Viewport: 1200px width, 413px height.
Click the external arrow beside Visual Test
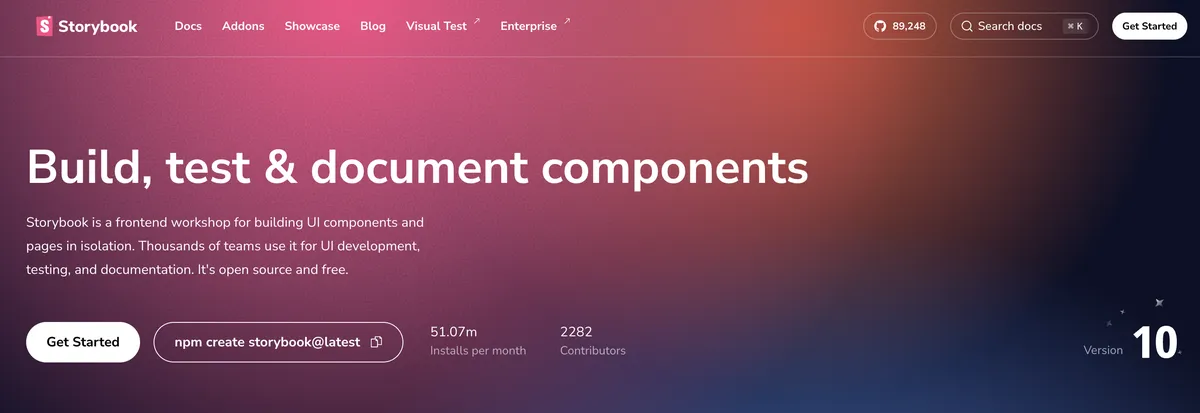(x=476, y=21)
